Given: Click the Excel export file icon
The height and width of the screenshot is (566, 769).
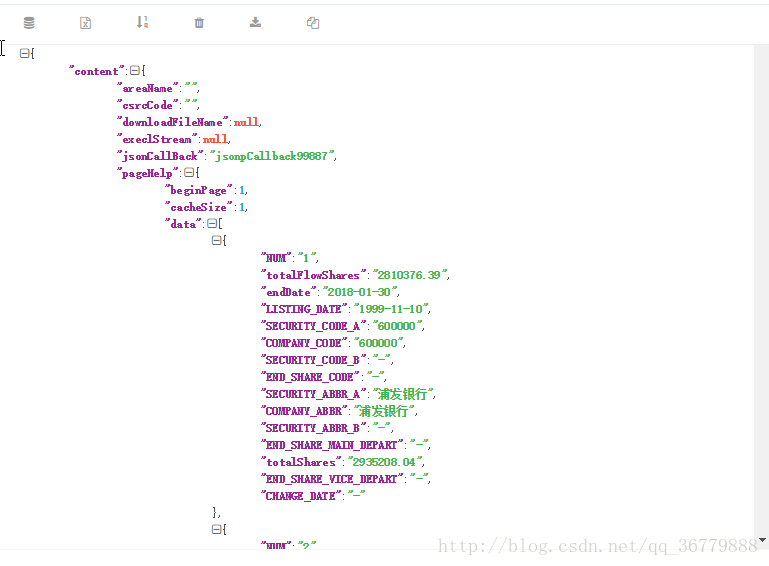Looking at the screenshot, I should [86, 22].
